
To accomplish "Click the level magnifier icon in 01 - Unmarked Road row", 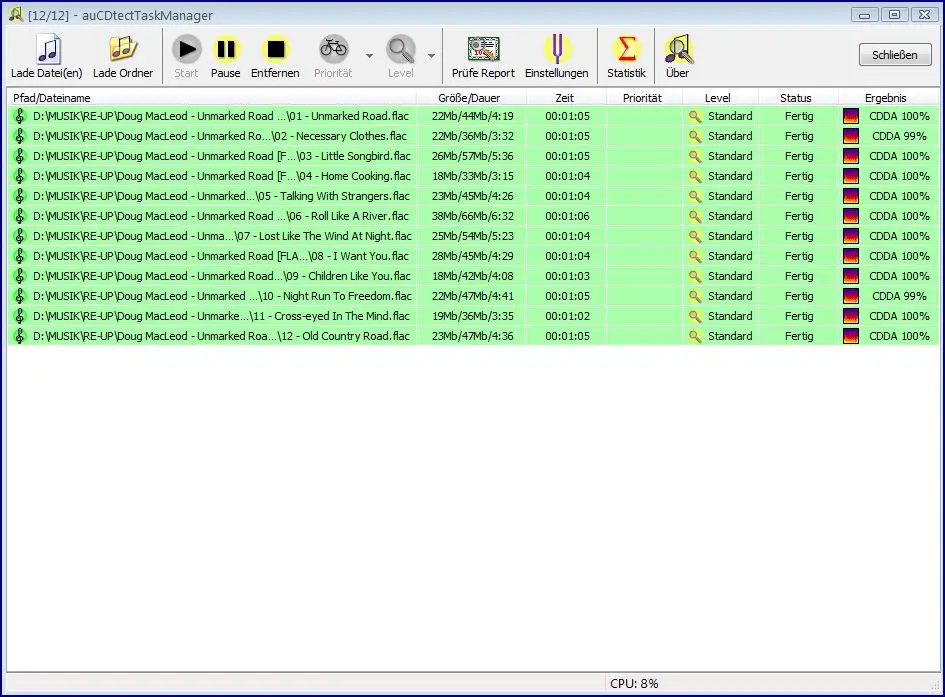I will click(x=695, y=116).
